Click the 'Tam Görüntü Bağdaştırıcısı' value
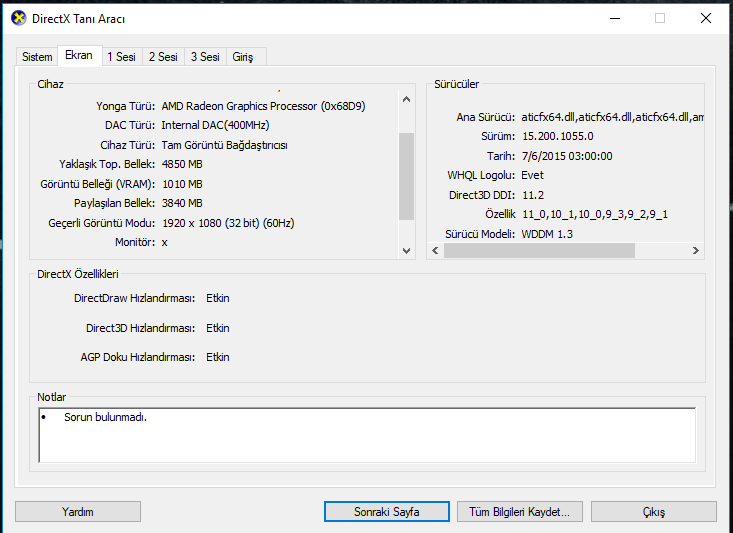Viewport: 733px width, 533px height. click(x=224, y=145)
